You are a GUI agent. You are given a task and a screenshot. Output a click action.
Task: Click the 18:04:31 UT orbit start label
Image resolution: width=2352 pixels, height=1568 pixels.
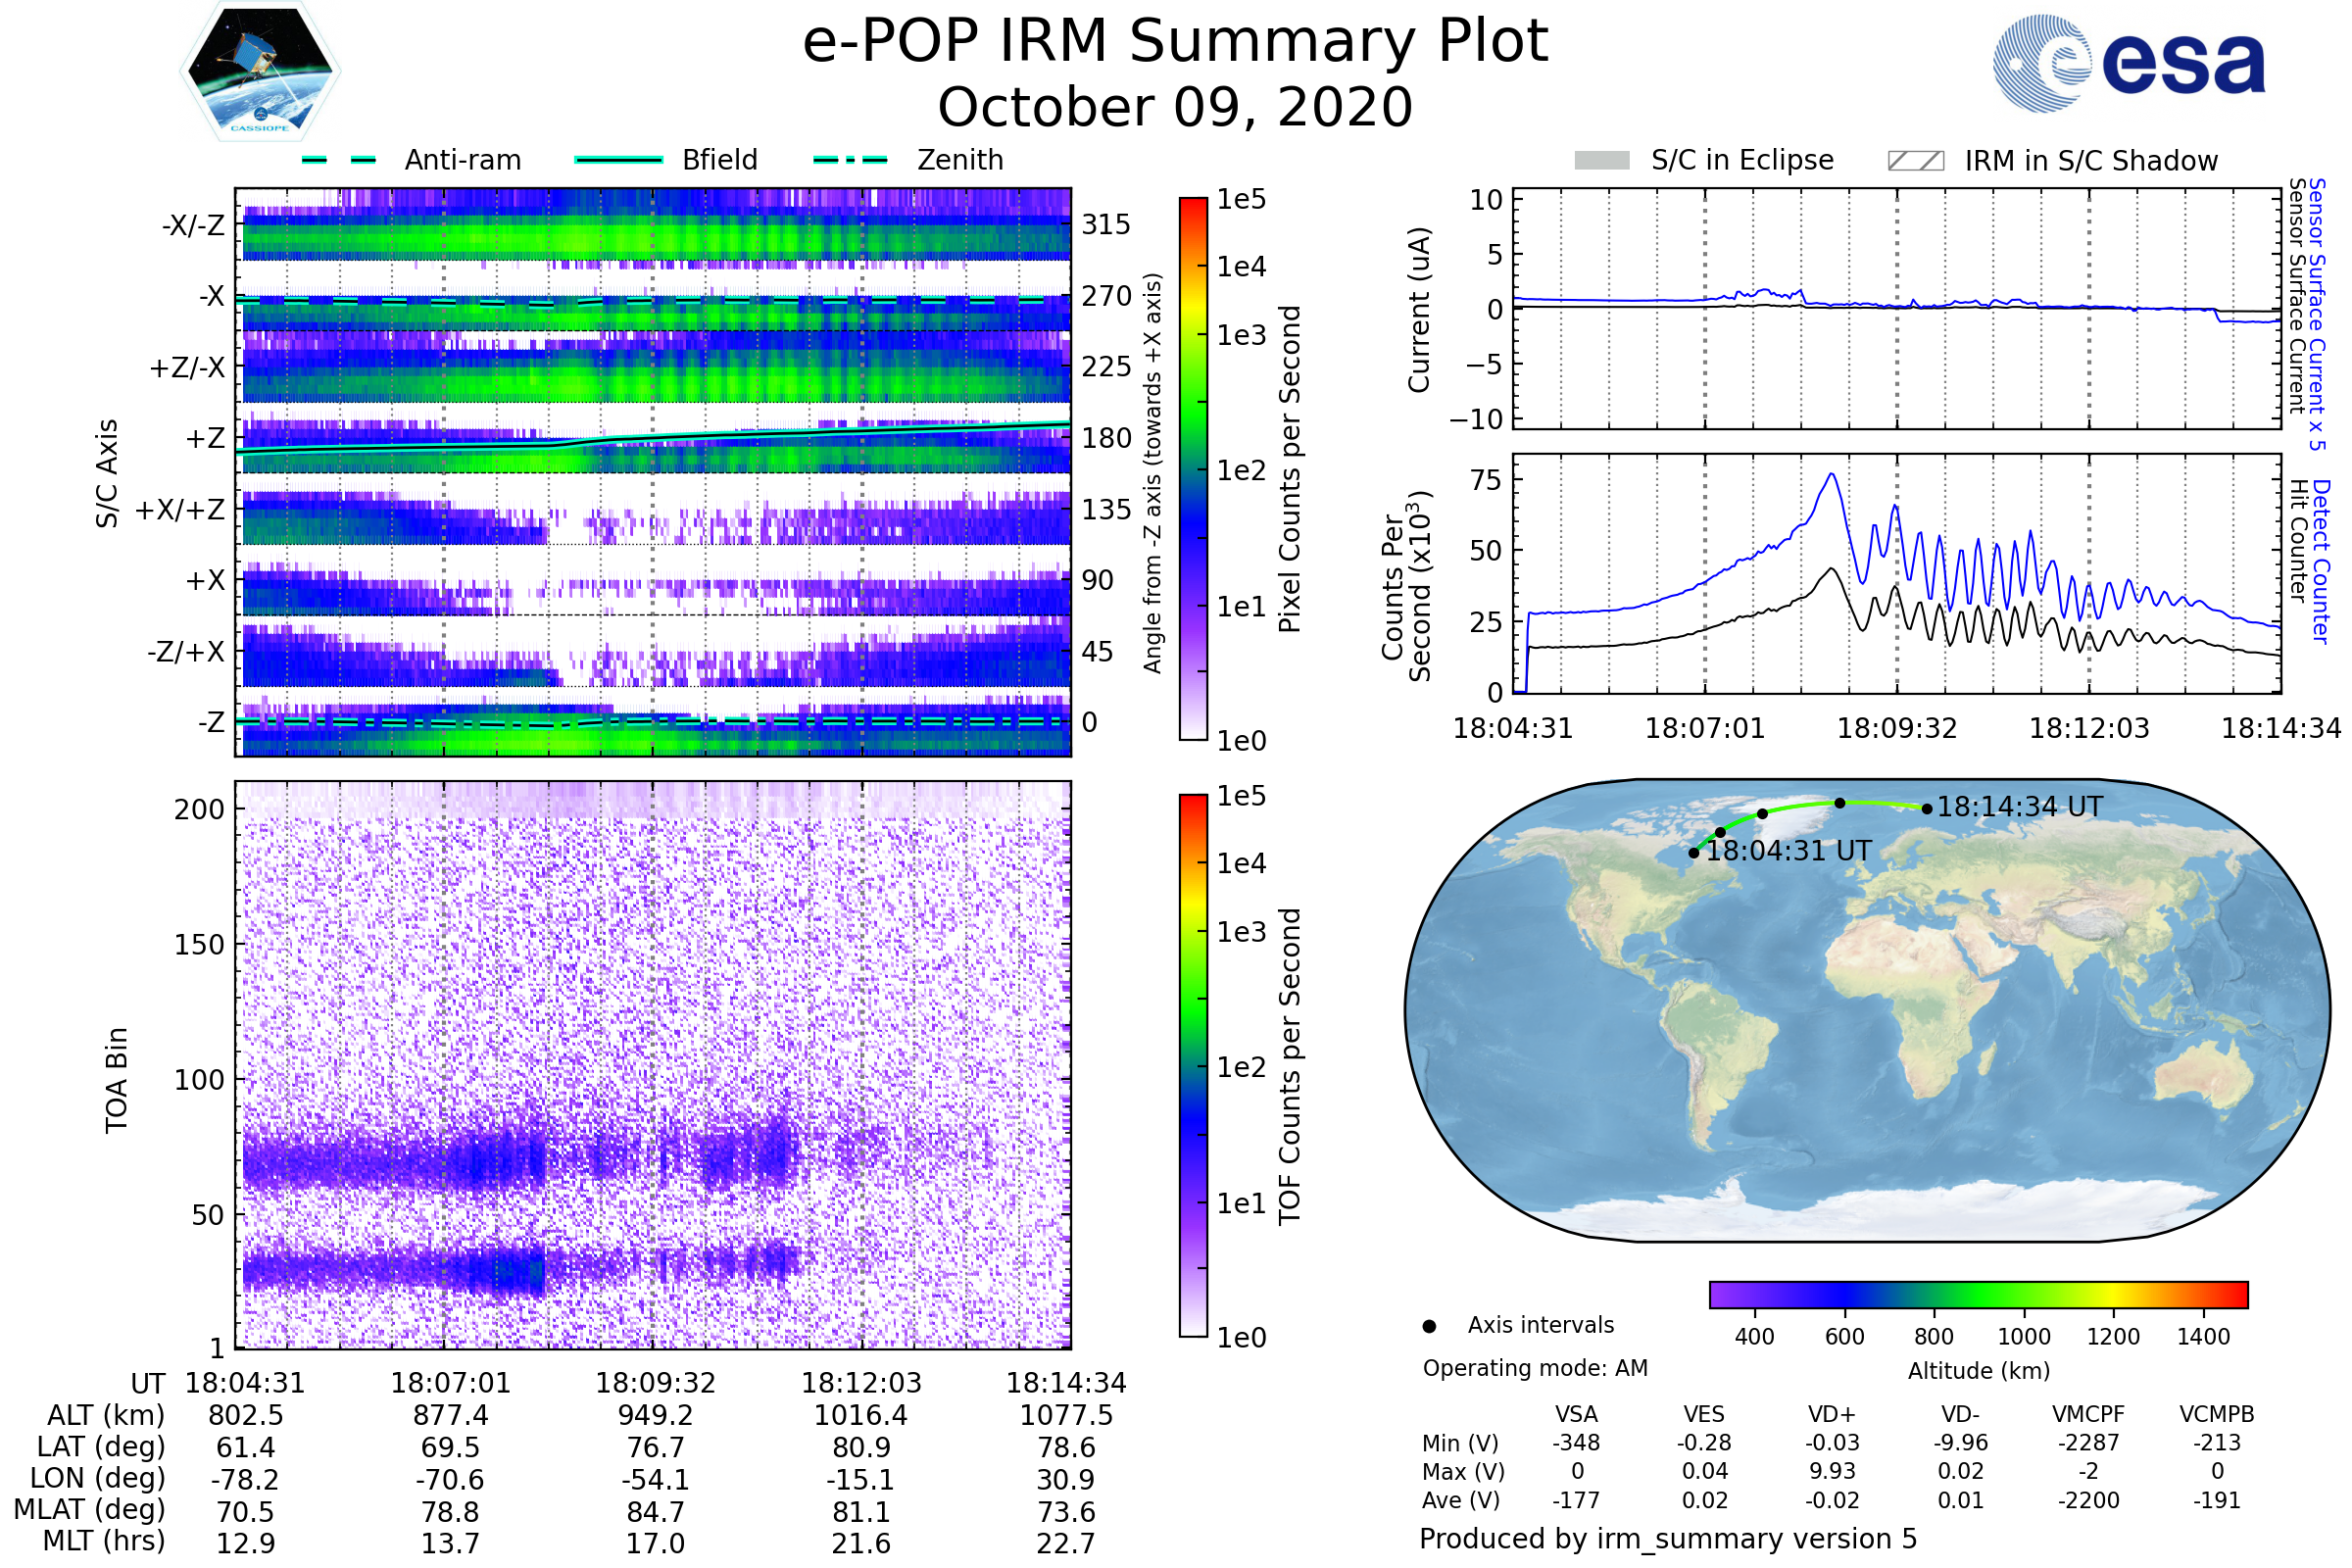coord(1788,851)
